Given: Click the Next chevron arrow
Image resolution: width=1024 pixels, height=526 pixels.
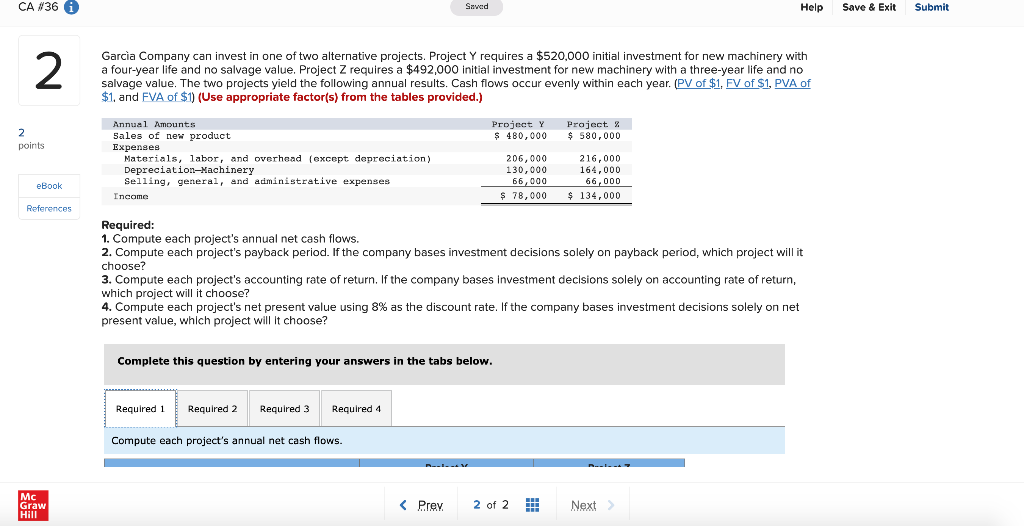Looking at the screenshot, I should tap(611, 505).
